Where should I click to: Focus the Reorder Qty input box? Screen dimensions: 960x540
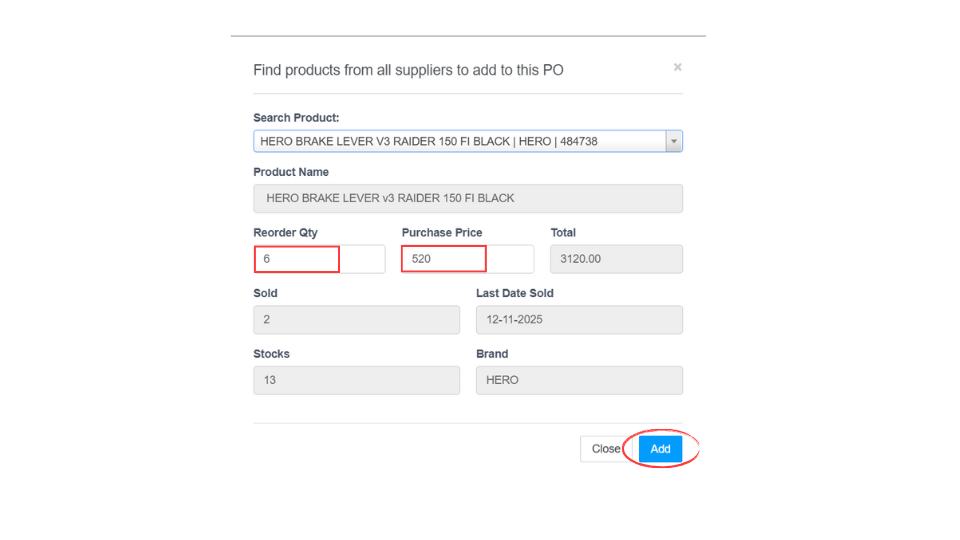318,259
